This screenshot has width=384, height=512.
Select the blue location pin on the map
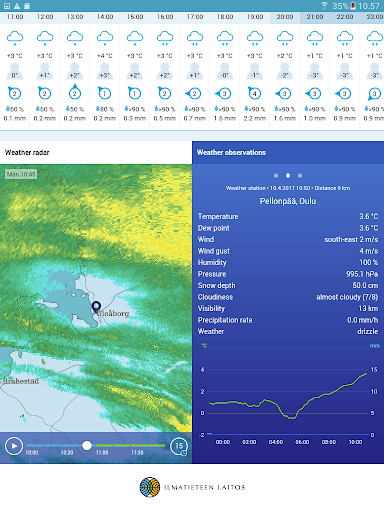[x=96, y=307]
